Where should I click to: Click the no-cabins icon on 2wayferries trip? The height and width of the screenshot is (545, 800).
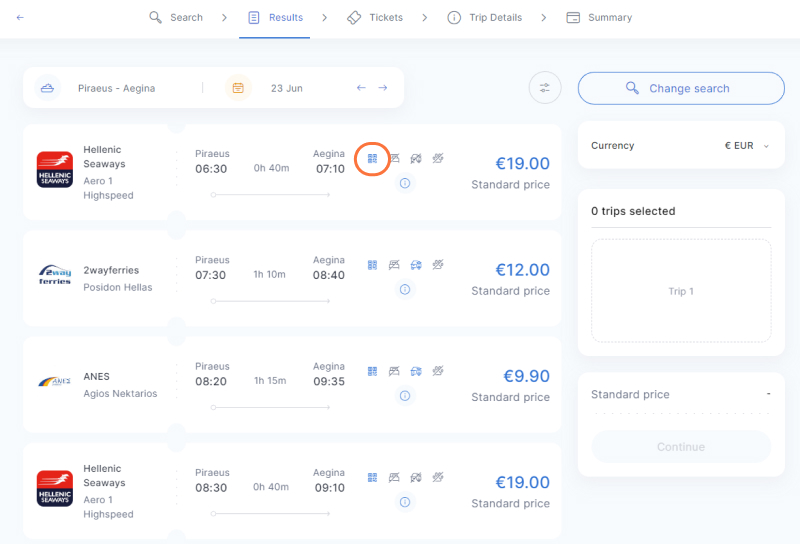394,265
